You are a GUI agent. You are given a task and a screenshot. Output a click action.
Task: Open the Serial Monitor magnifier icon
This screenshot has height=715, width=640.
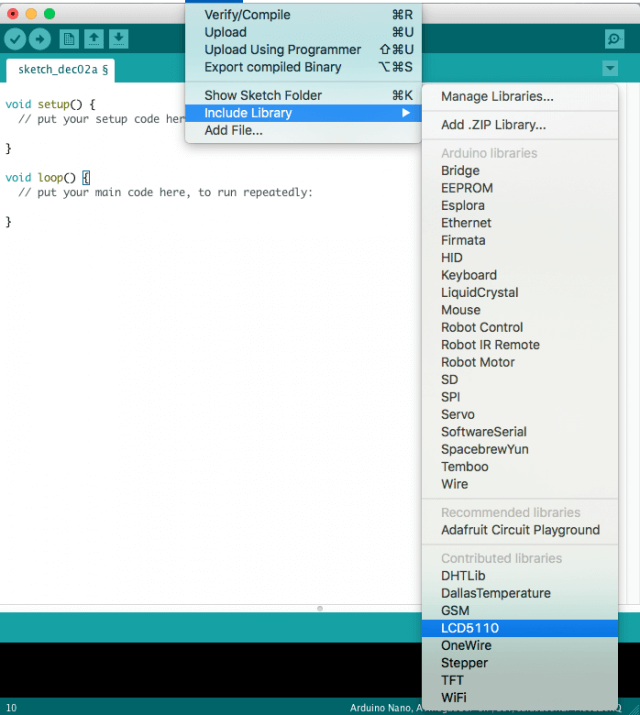pyautogui.click(x=614, y=39)
